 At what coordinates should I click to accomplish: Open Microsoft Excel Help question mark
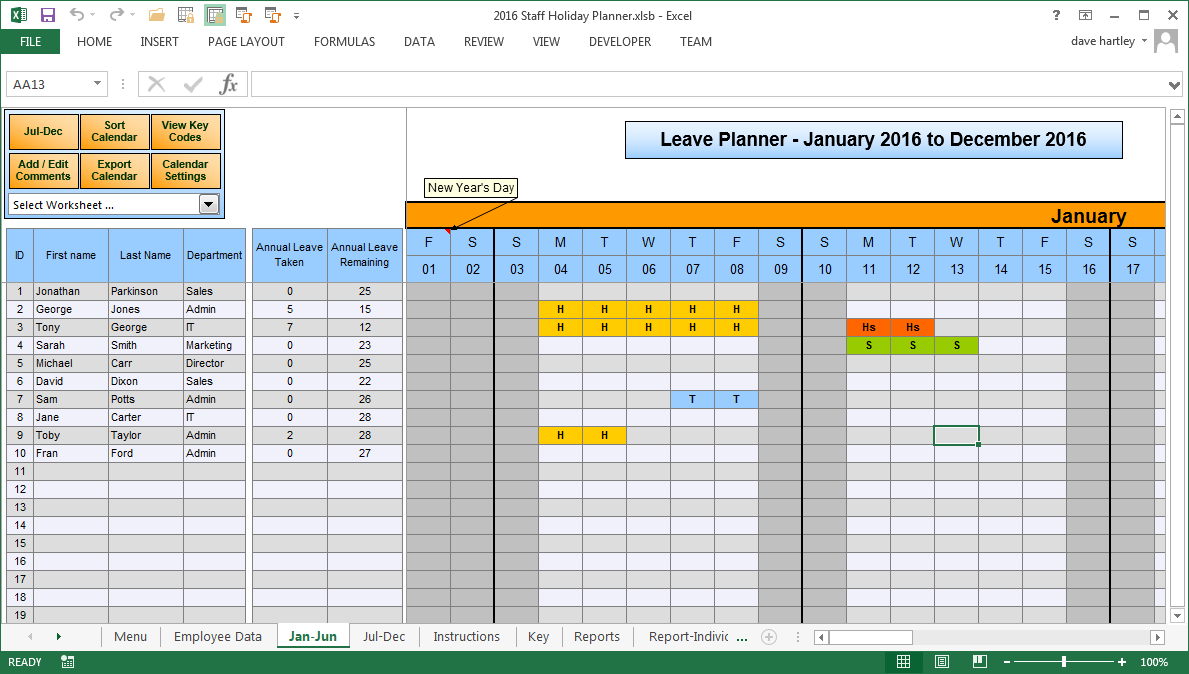pos(1056,15)
